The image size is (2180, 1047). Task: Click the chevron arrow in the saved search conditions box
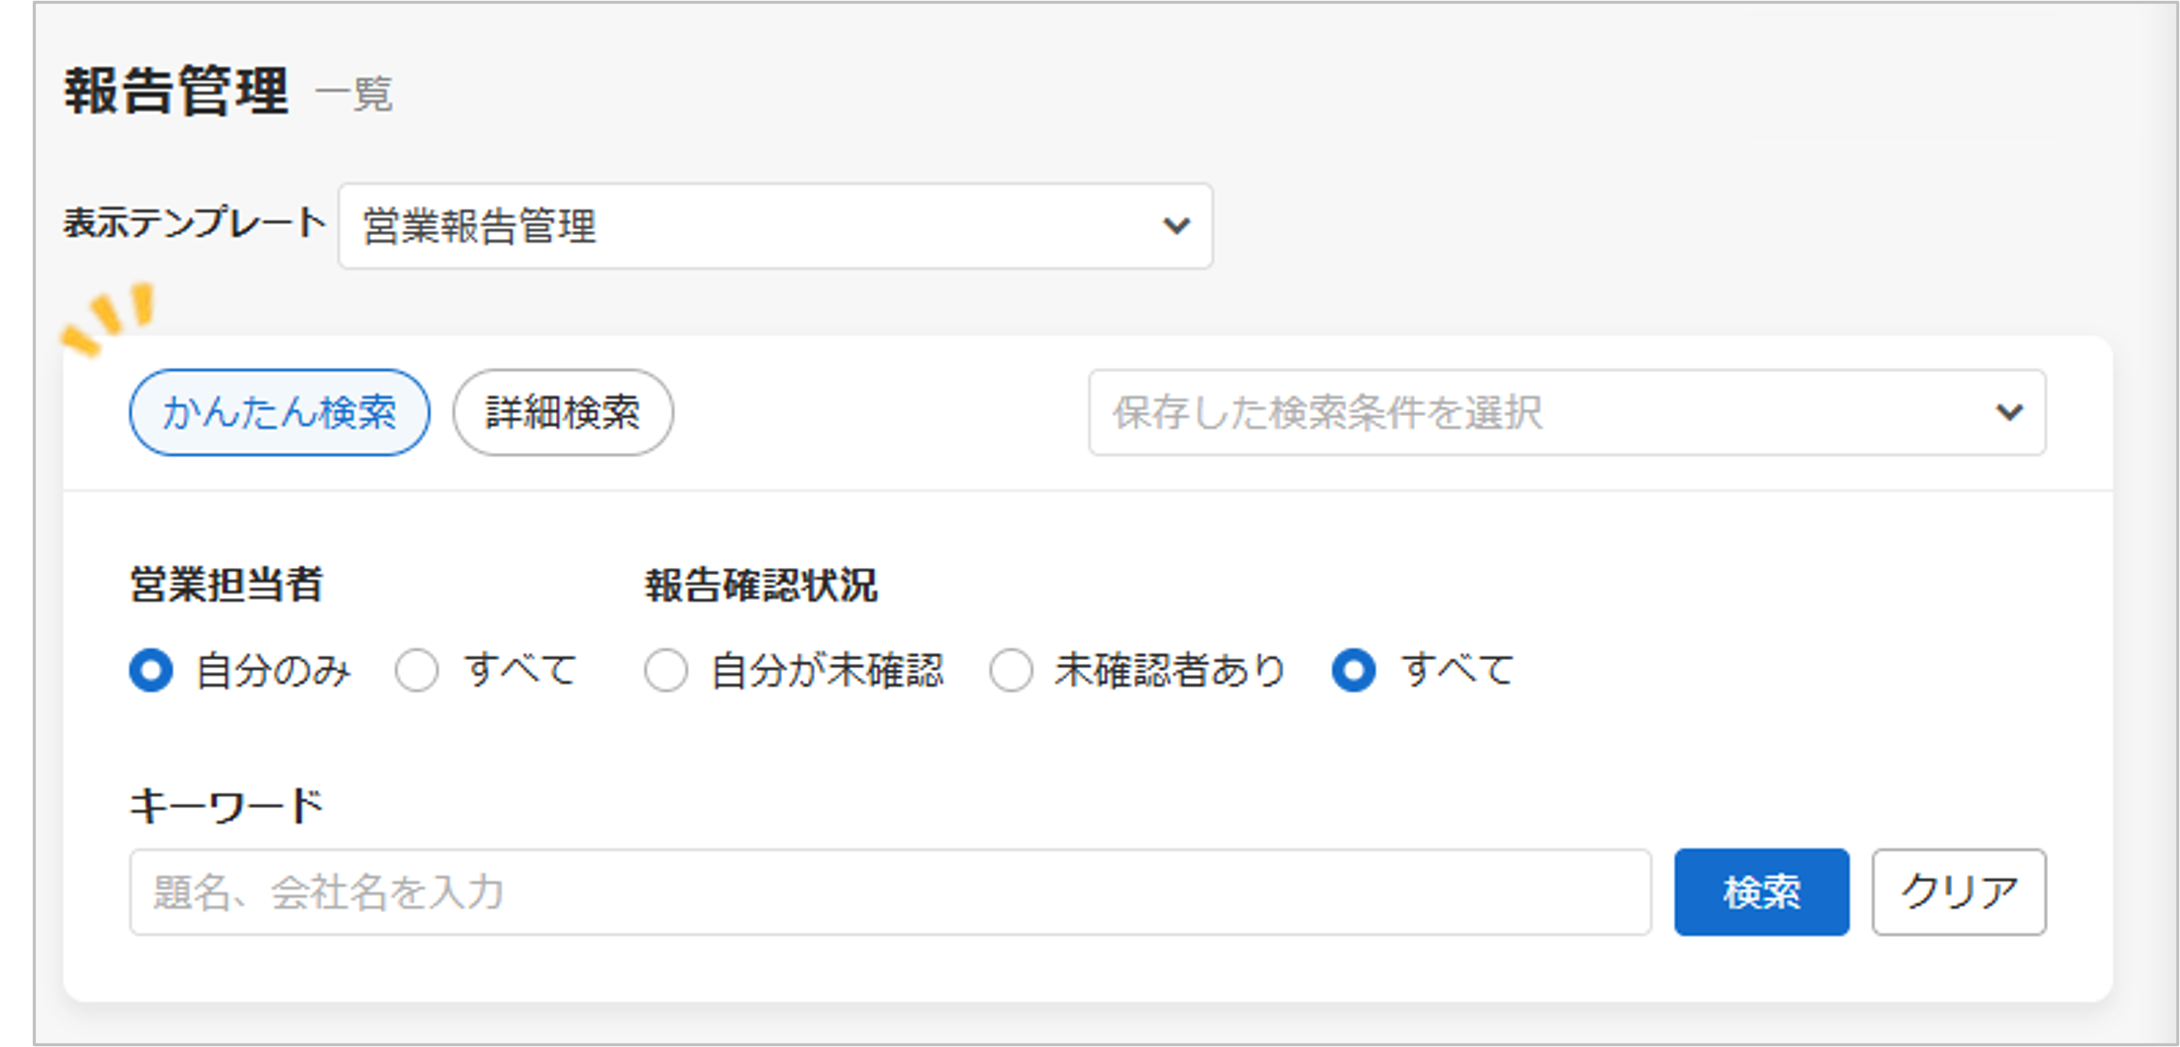(x=2009, y=413)
